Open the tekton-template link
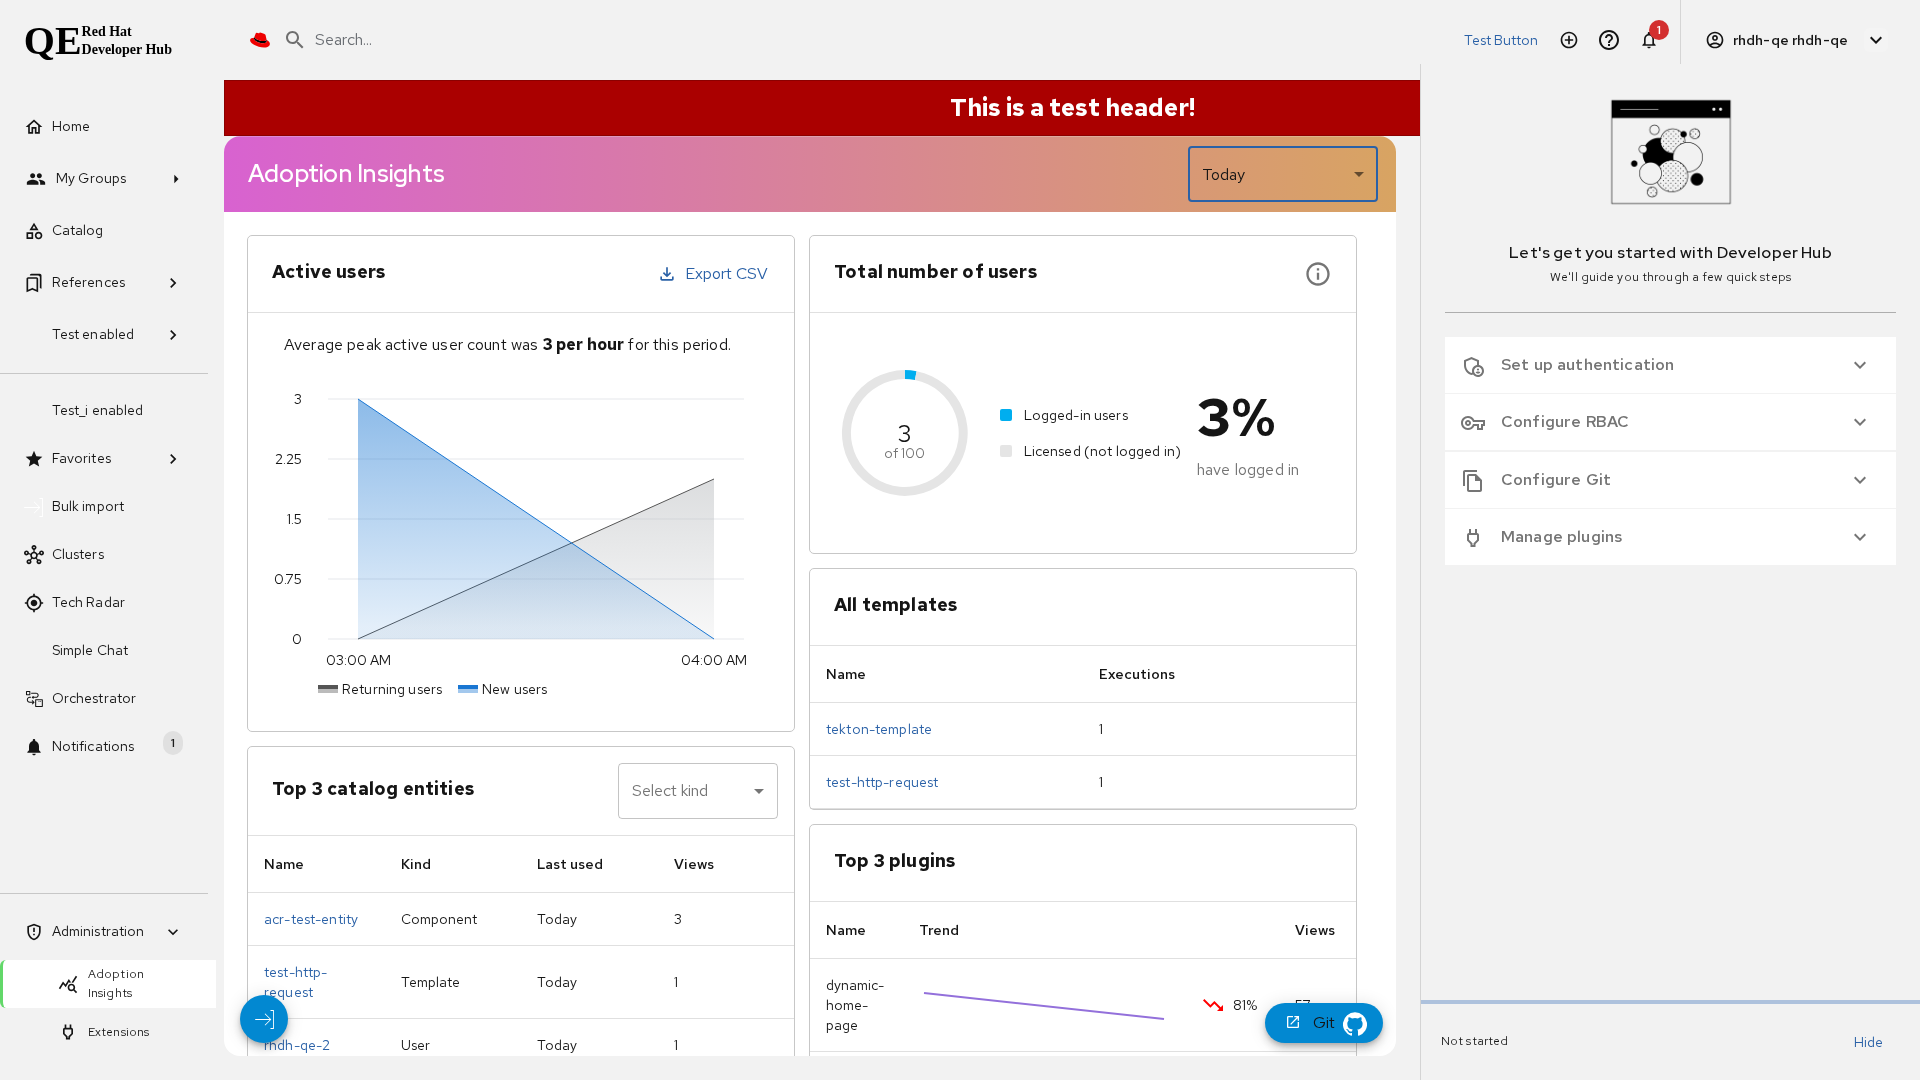This screenshot has height=1080, width=1920. coord(878,729)
